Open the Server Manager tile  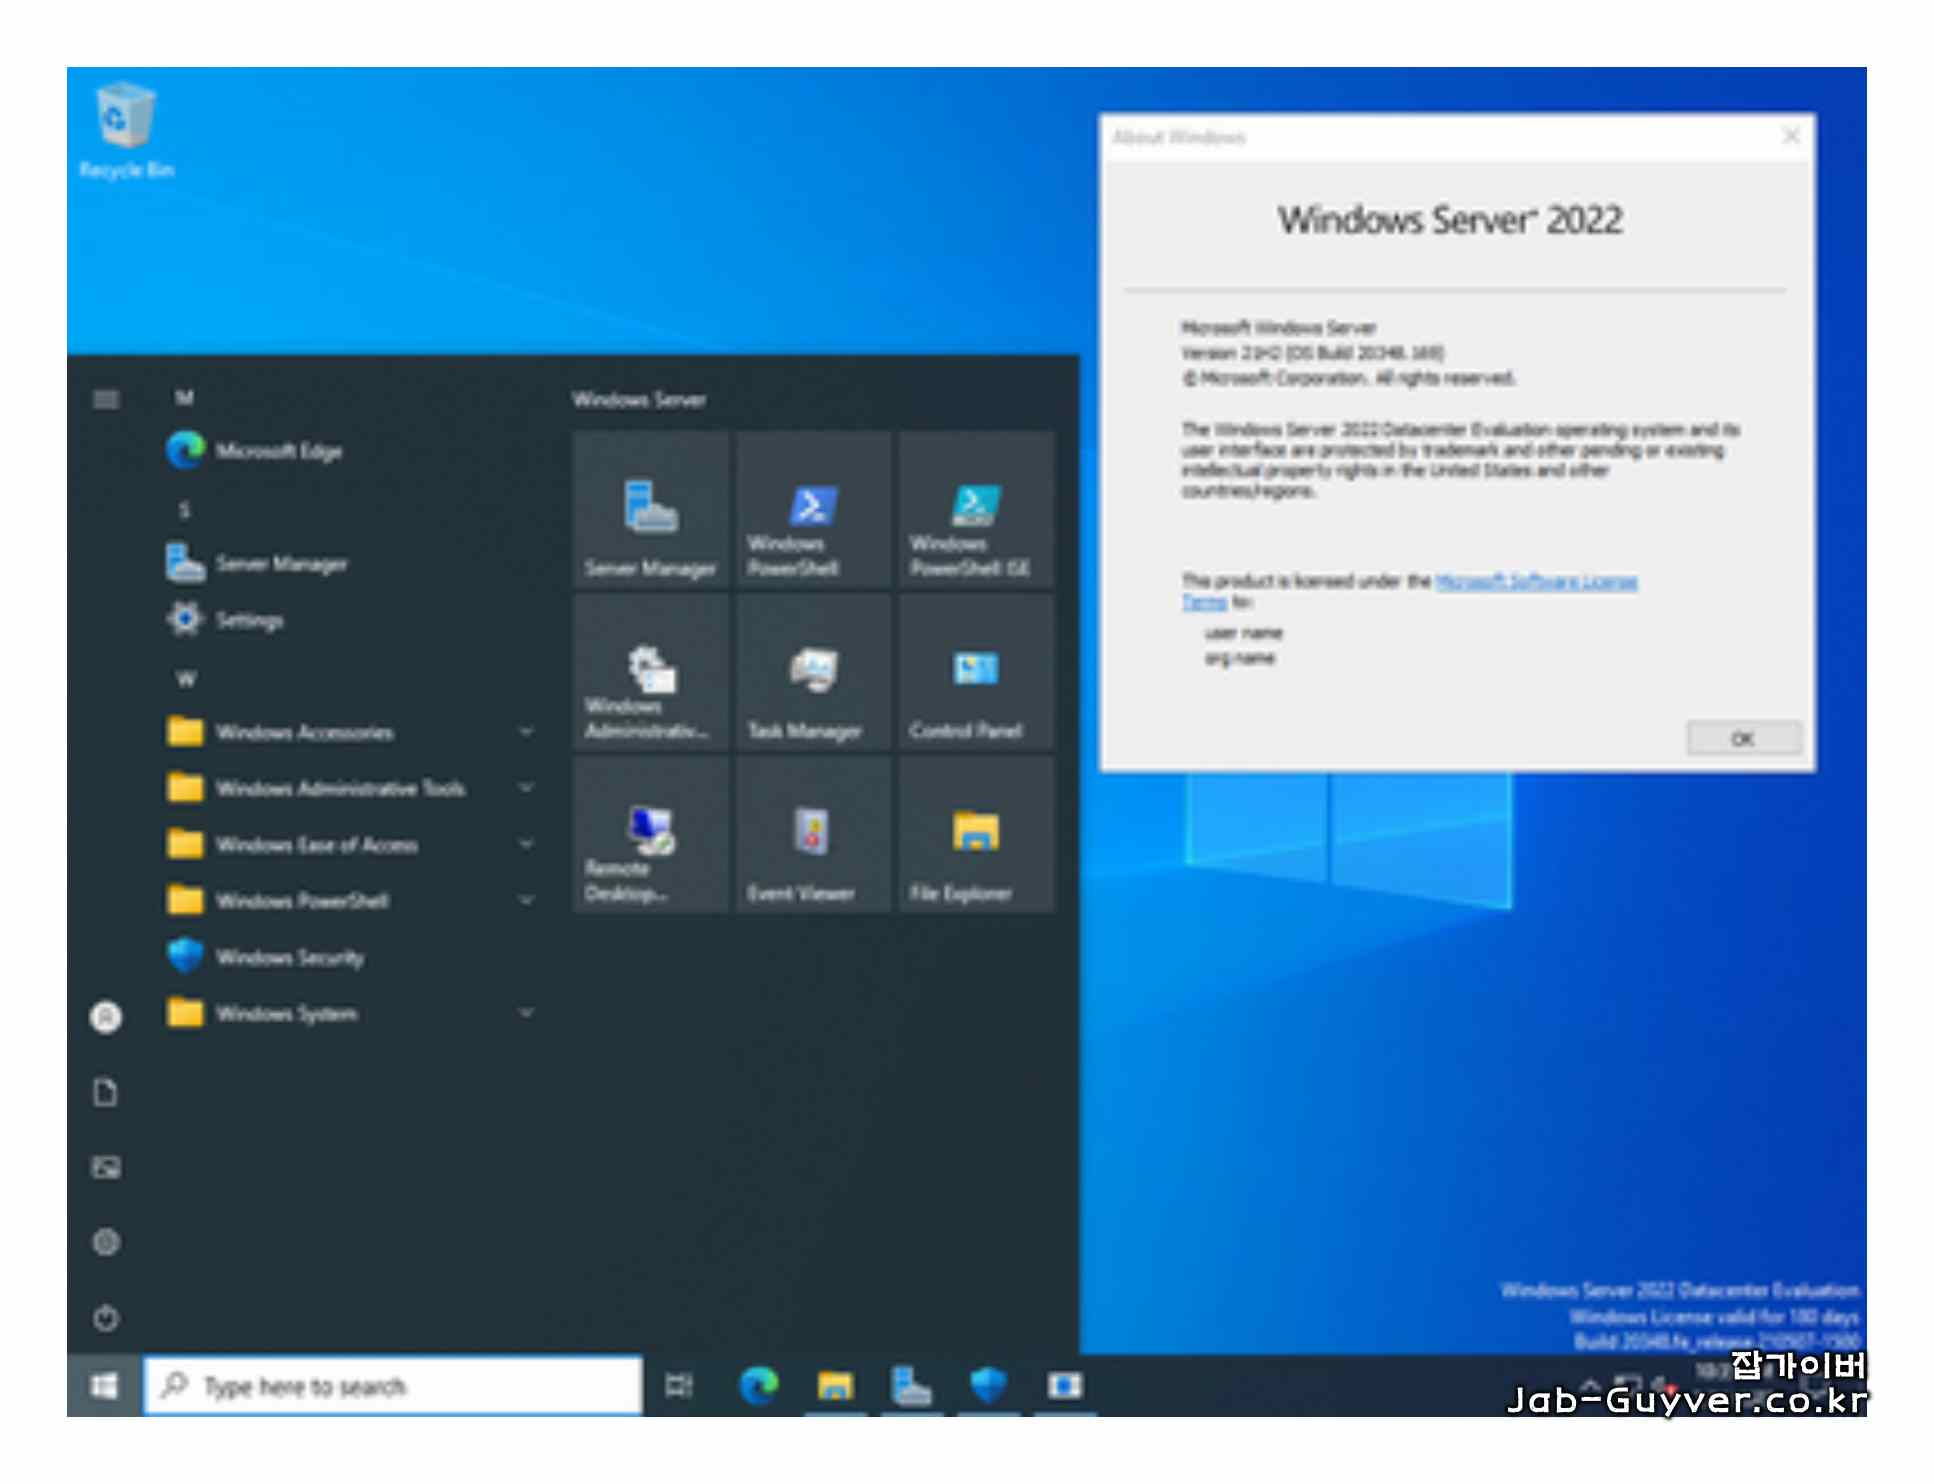coord(651,510)
